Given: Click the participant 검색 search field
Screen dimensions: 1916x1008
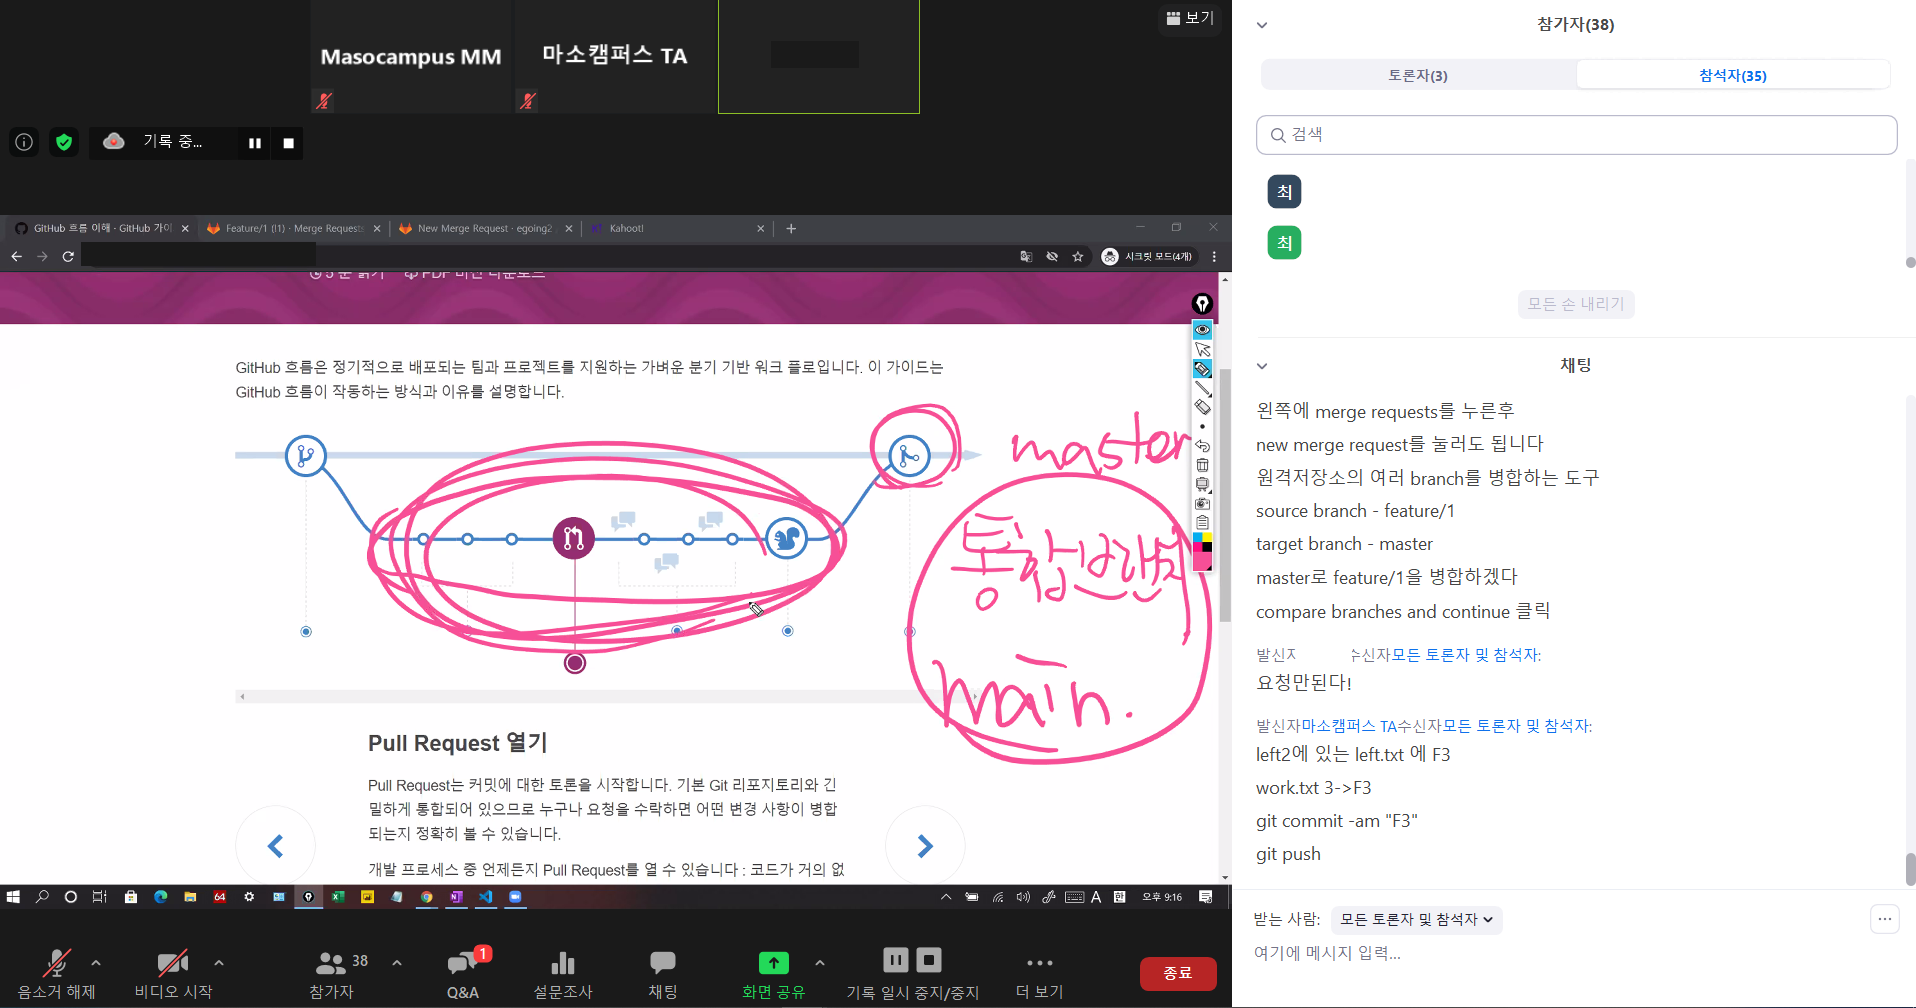Looking at the screenshot, I should 1576,135.
